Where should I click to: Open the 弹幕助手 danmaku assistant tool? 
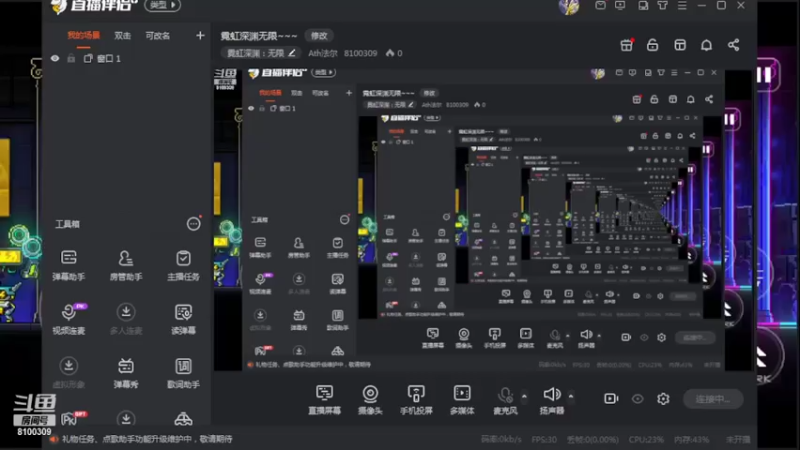click(68, 265)
